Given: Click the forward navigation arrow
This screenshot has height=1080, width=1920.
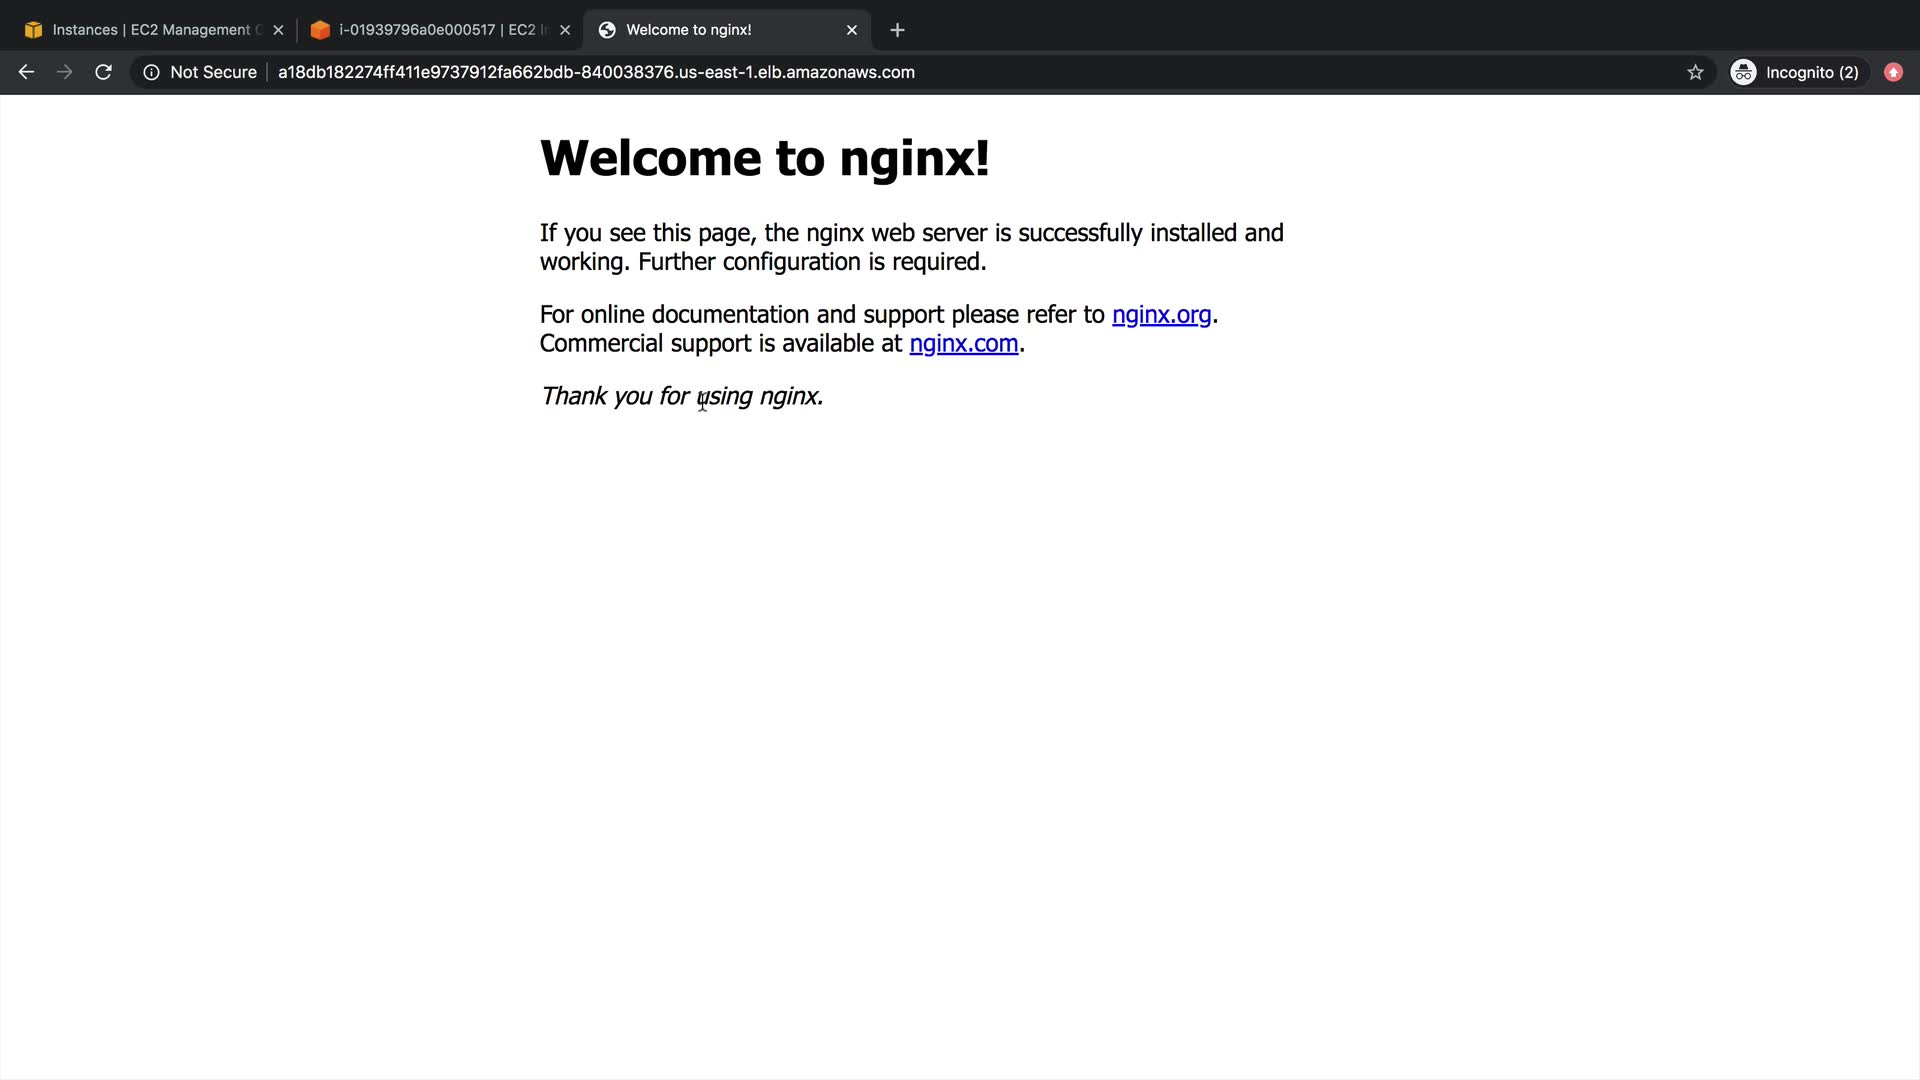Looking at the screenshot, I should coord(64,72).
